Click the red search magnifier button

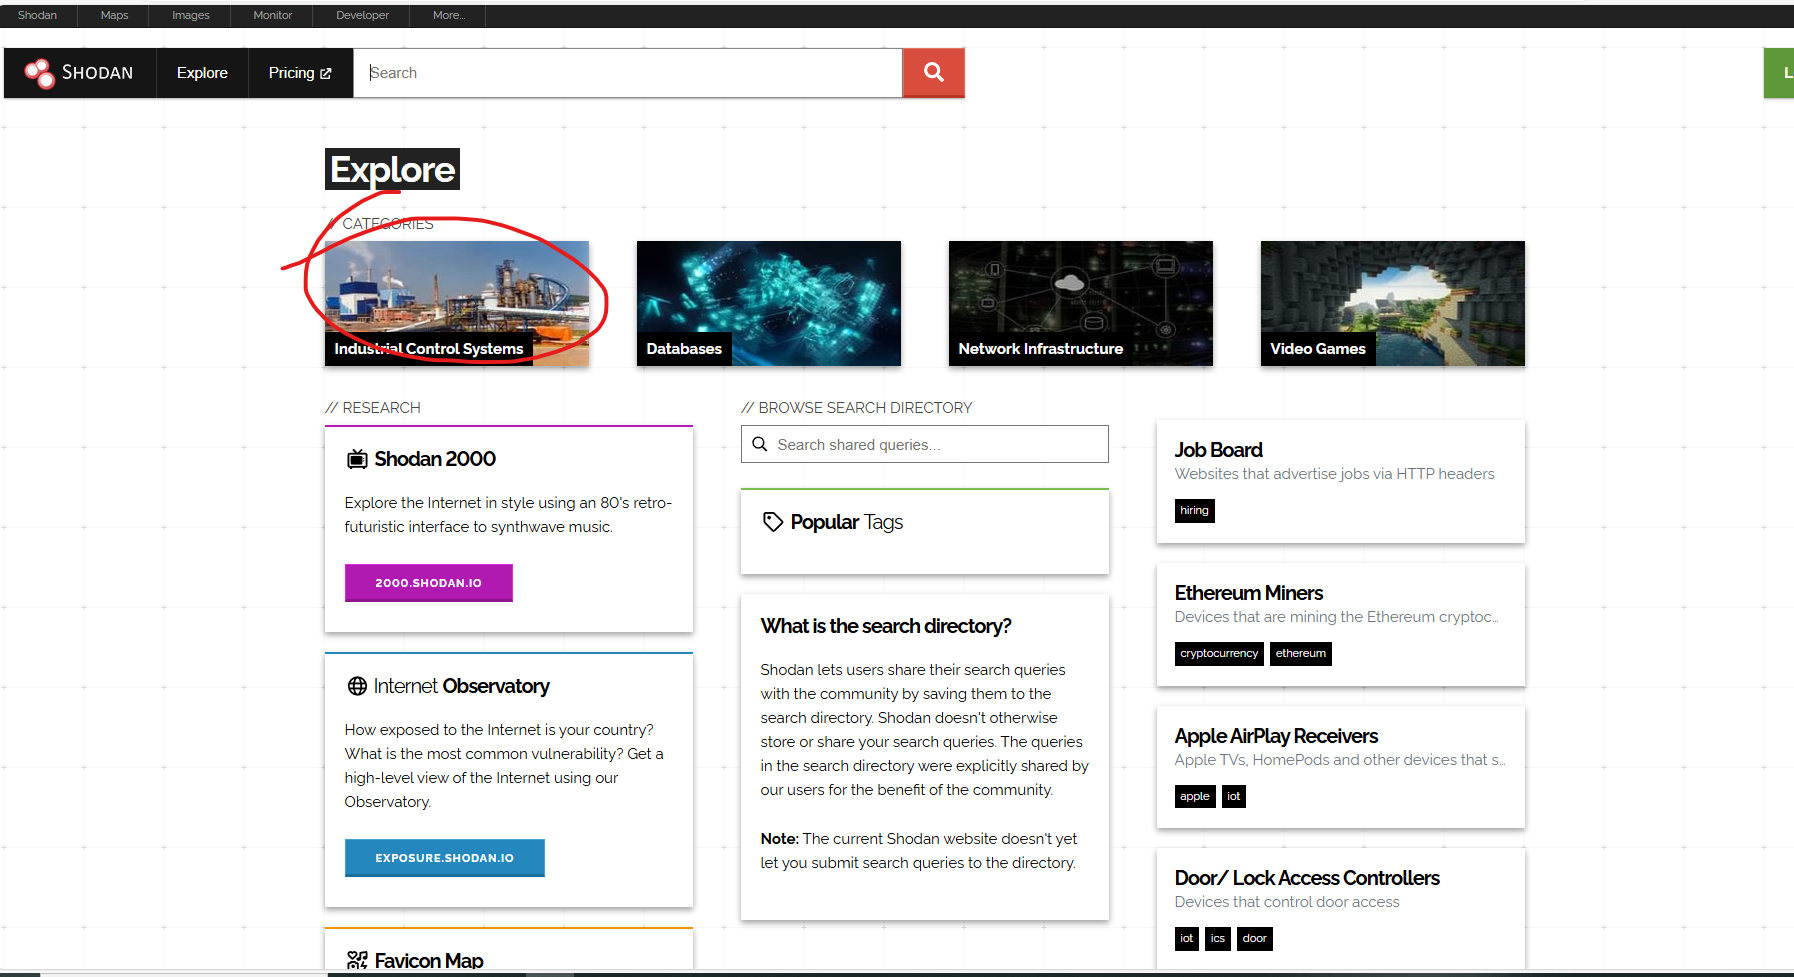tap(934, 73)
